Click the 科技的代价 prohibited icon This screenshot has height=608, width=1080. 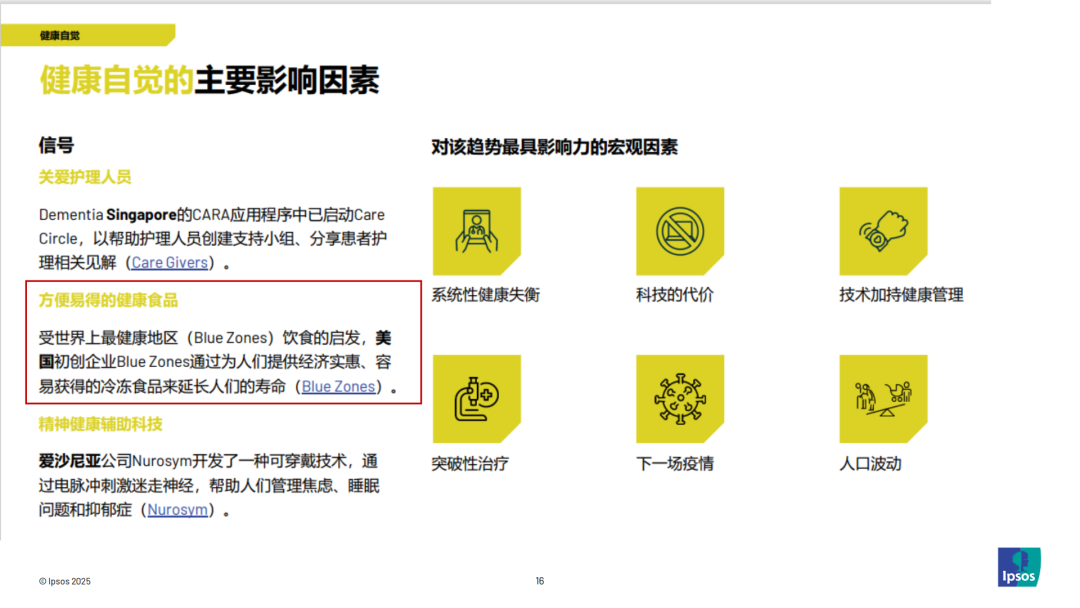click(x=680, y=231)
